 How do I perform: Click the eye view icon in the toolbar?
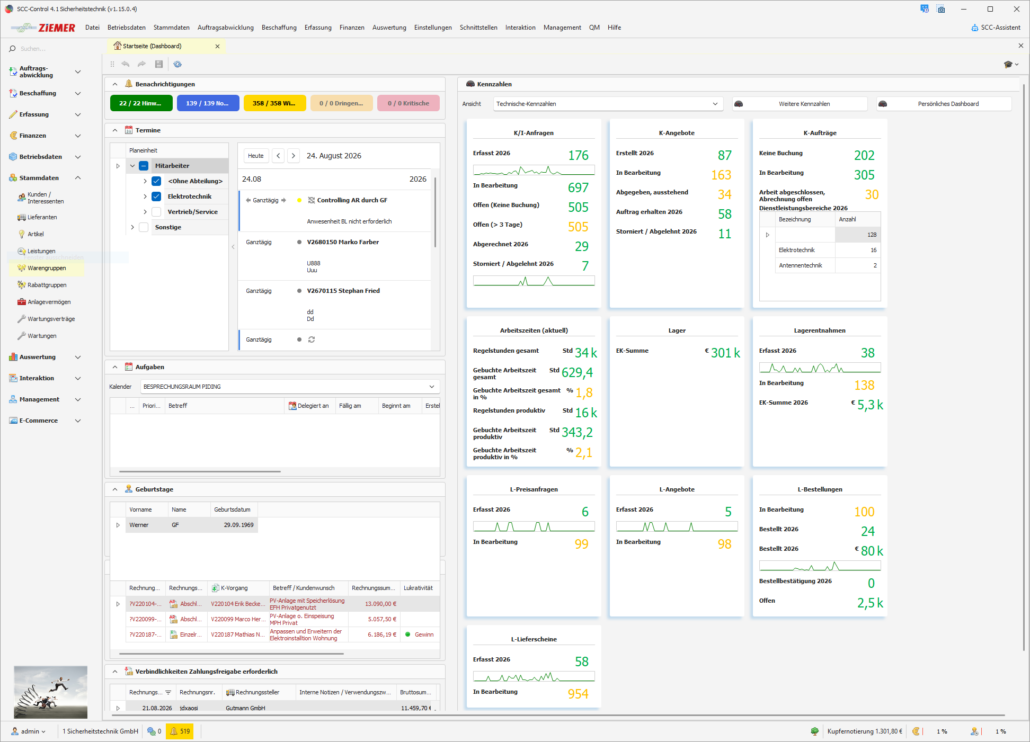(177, 64)
